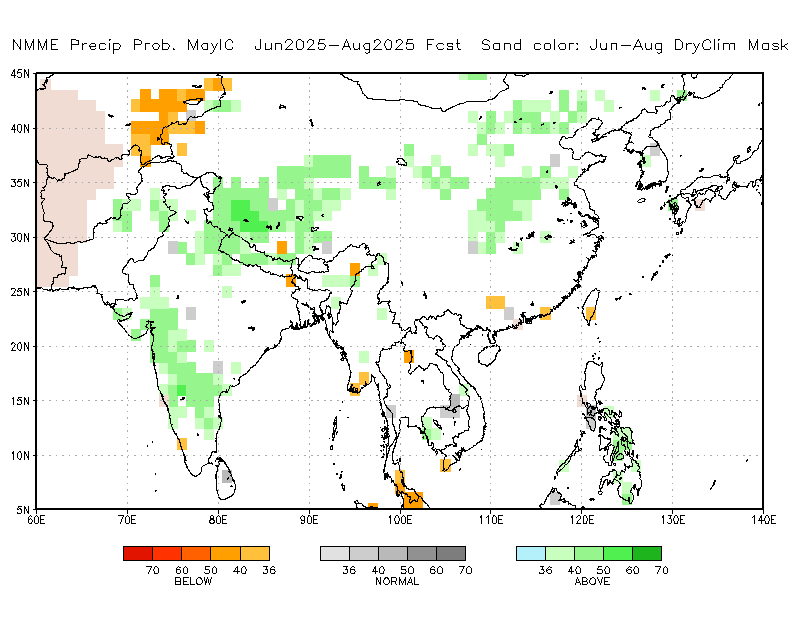Click the "140E" longitude label
The width and height of the screenshot is (800, 618).
[x=764, y=520]
